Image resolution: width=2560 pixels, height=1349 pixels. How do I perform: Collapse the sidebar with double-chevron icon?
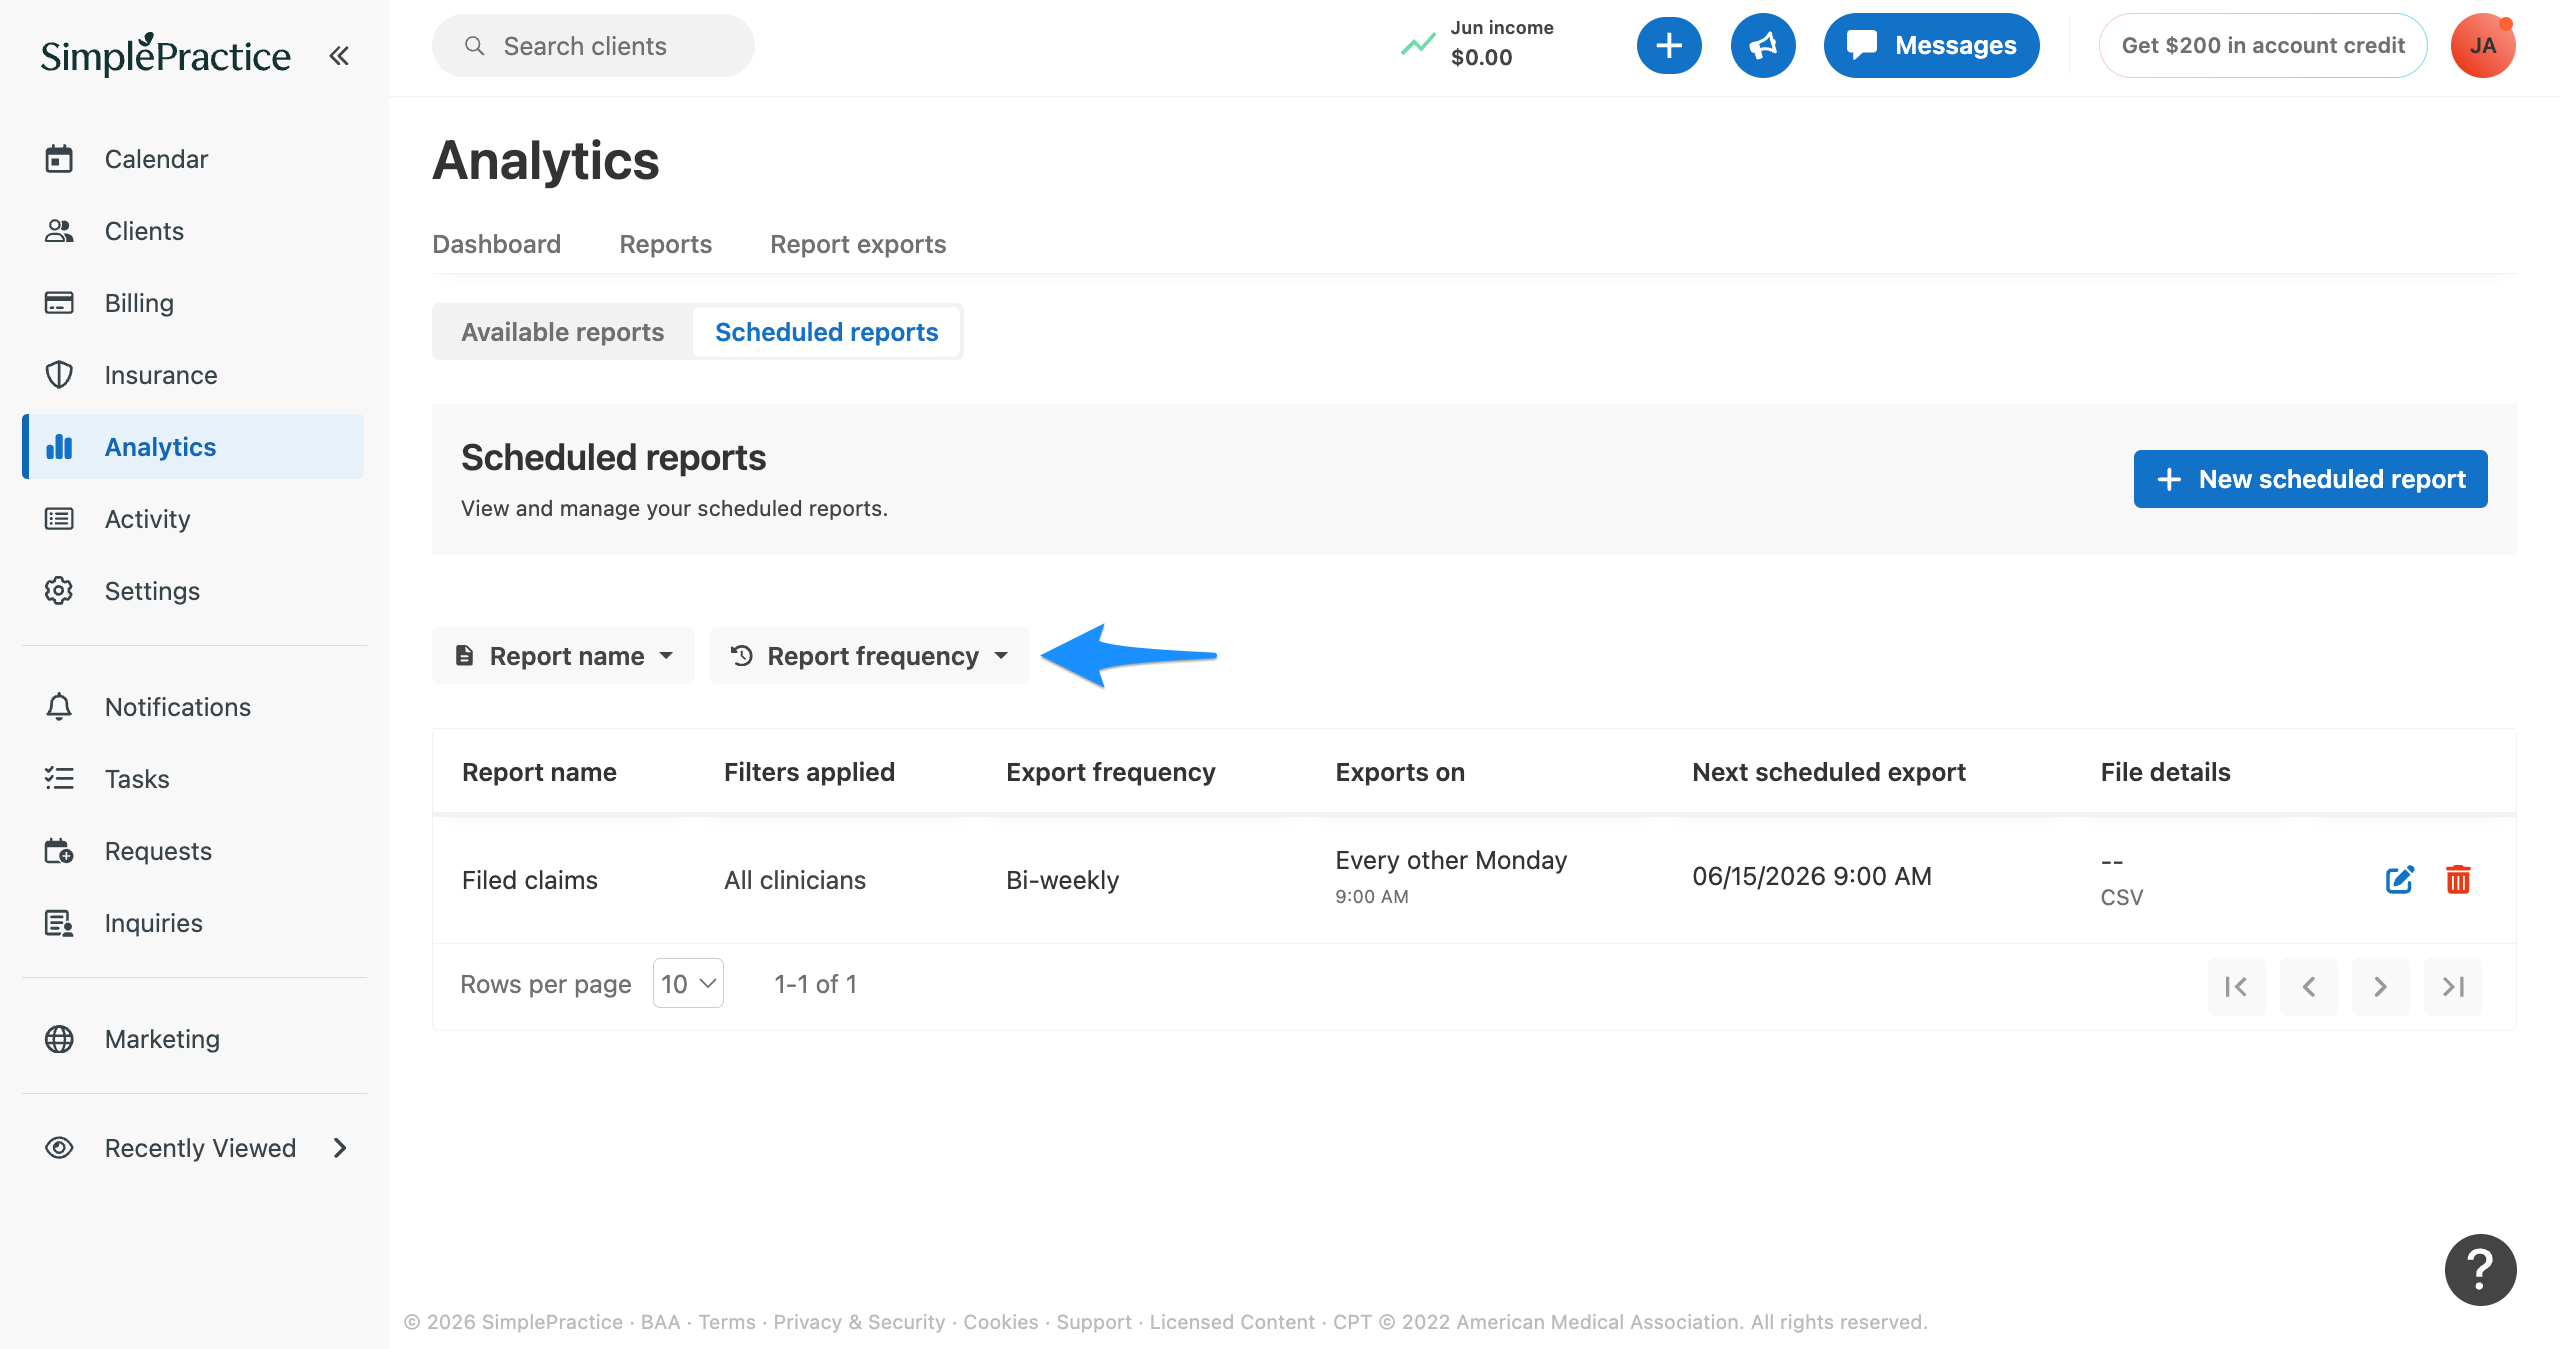point(339,56)
